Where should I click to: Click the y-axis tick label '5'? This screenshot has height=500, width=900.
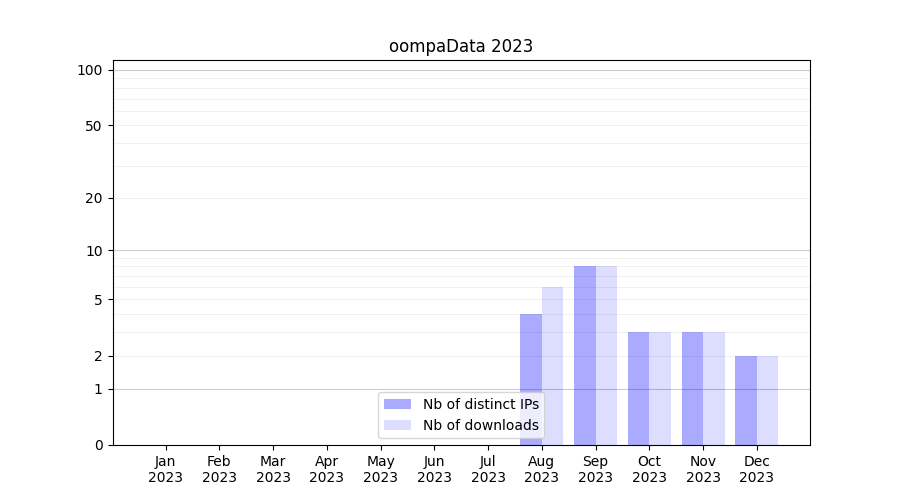coord(98,300)
